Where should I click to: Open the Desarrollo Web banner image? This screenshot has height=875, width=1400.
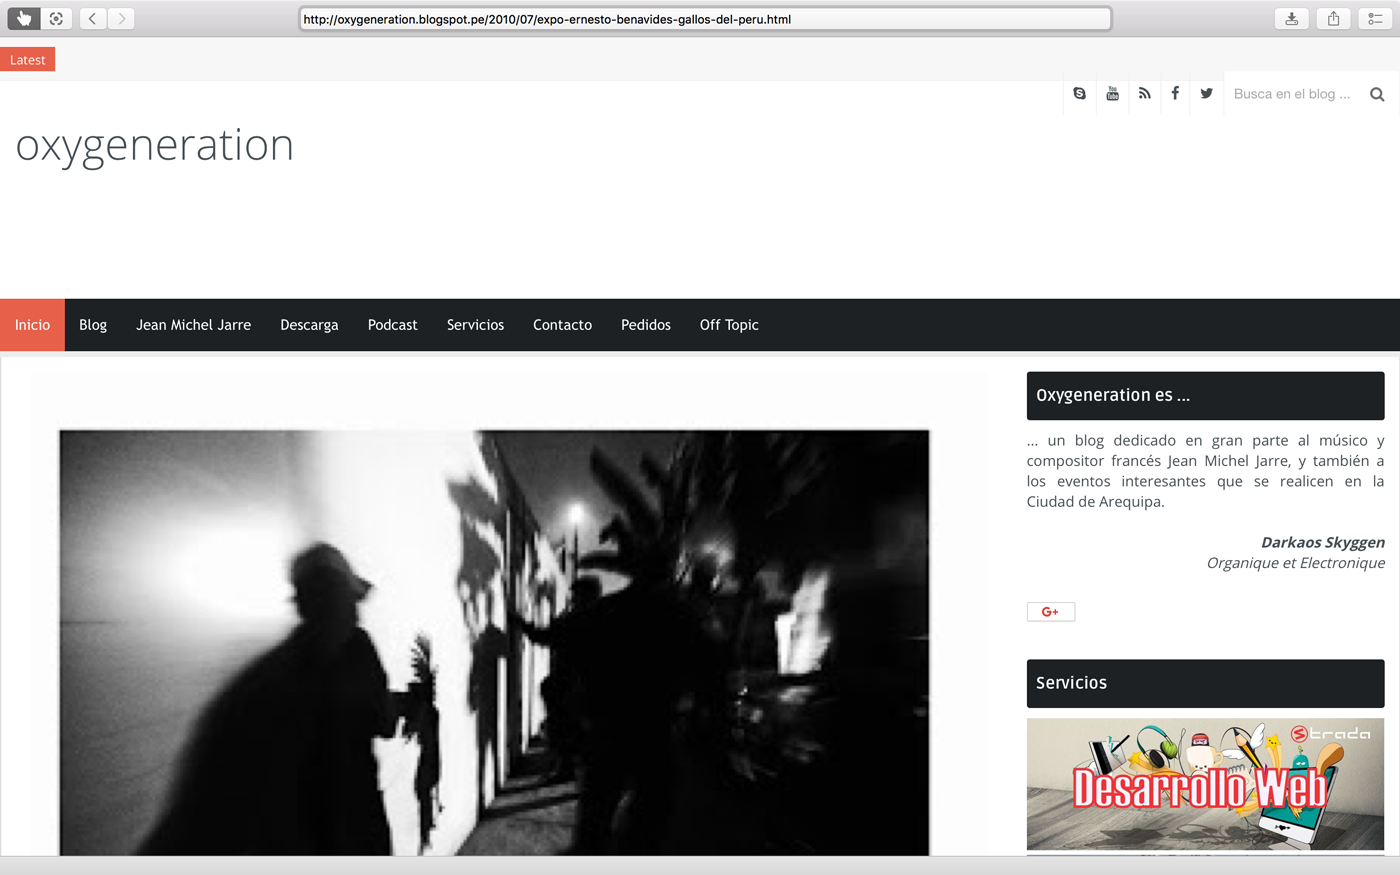coord(1205,785)
